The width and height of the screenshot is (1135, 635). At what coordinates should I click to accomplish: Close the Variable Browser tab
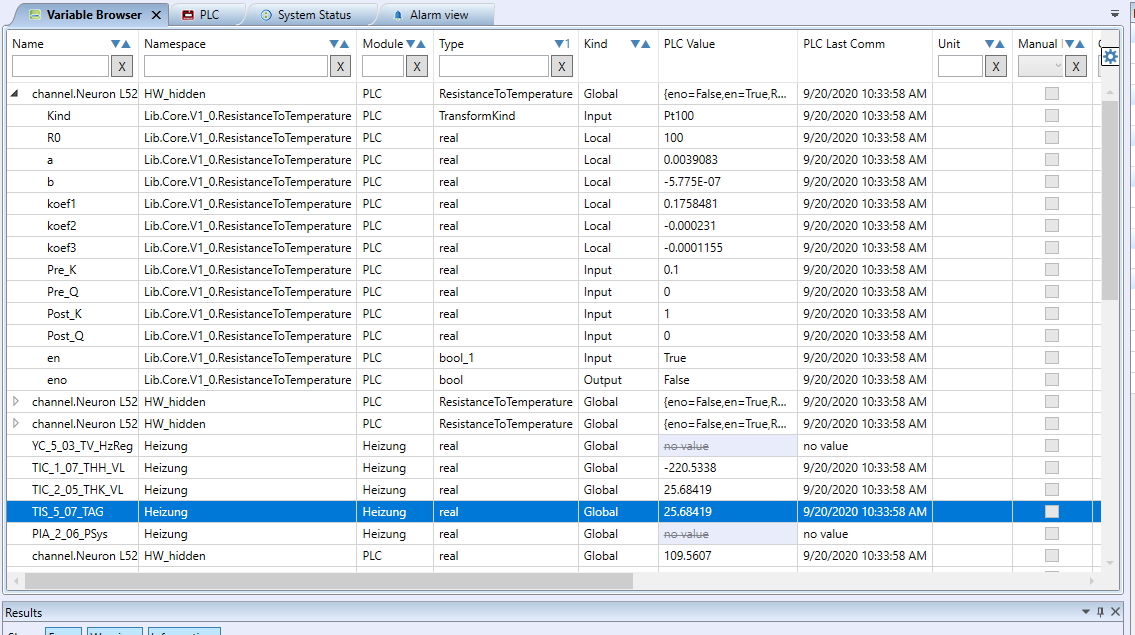(155, 15)
